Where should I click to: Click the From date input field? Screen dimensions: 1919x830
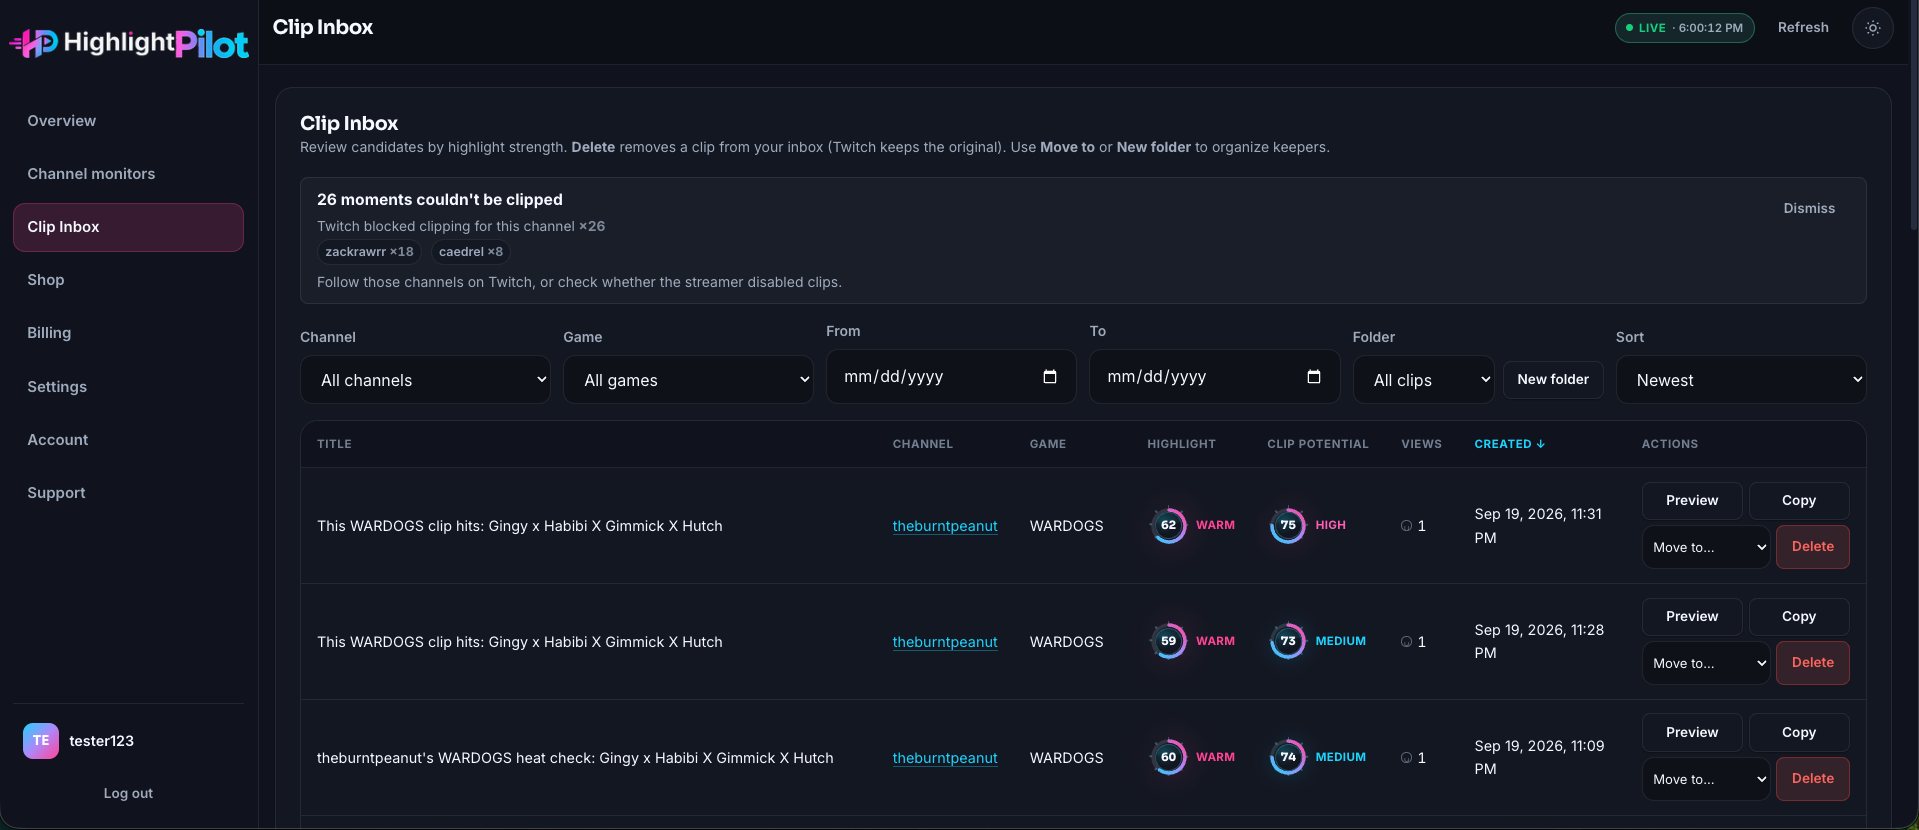tap(951, 377)
